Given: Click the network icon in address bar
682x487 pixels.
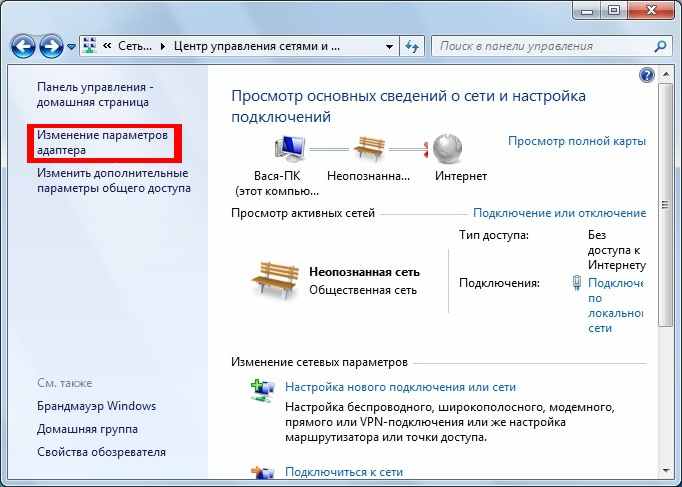Looking at the screenshot, I should [90, 46].
